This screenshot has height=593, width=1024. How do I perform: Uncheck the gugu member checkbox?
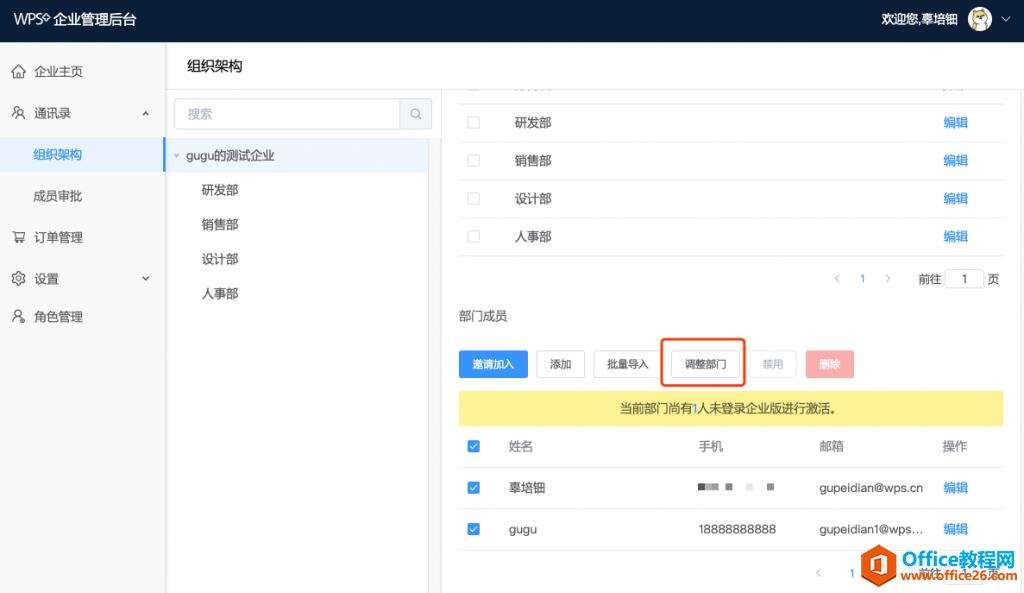tap(473, 529)
